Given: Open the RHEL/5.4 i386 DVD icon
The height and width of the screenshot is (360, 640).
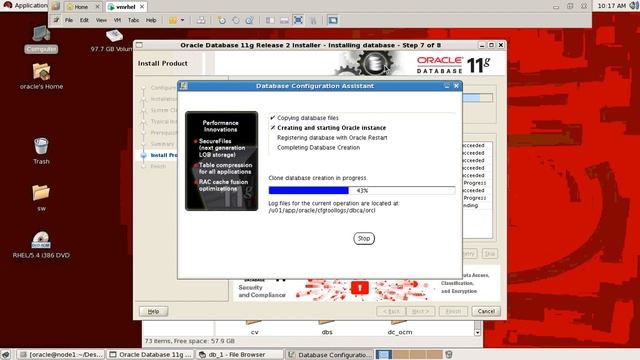Looking at the screenshot, I should pyautogui.click(x=41, y=245).
